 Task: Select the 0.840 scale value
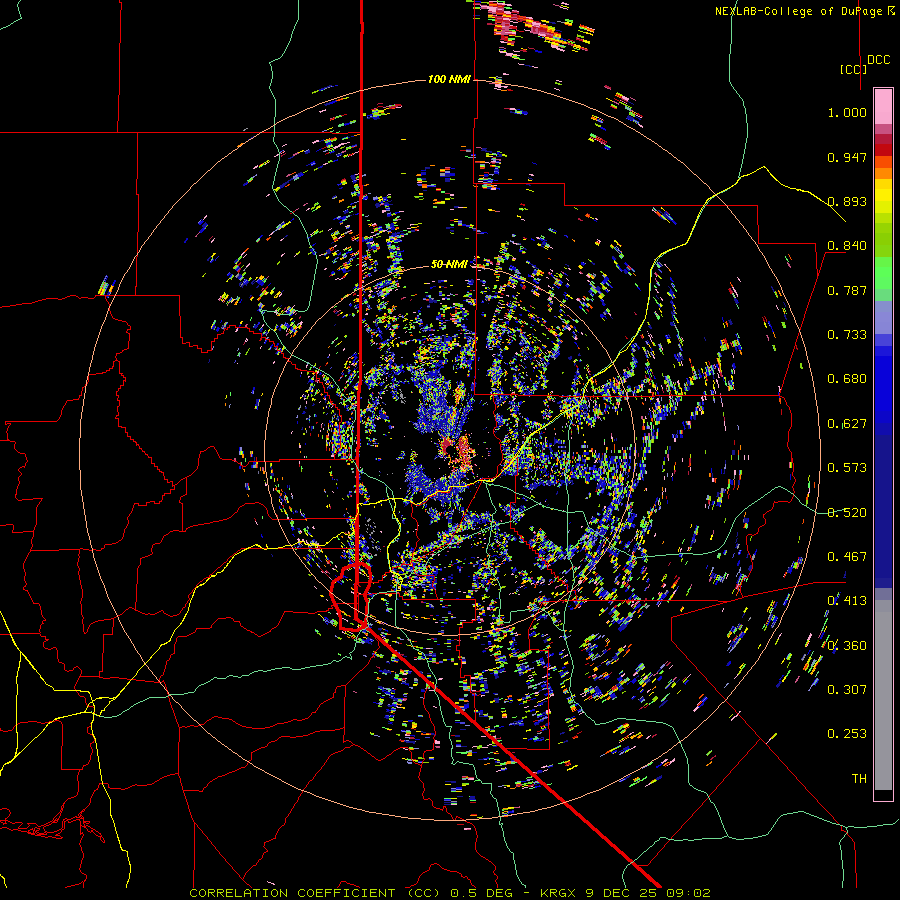click(847, 246)
